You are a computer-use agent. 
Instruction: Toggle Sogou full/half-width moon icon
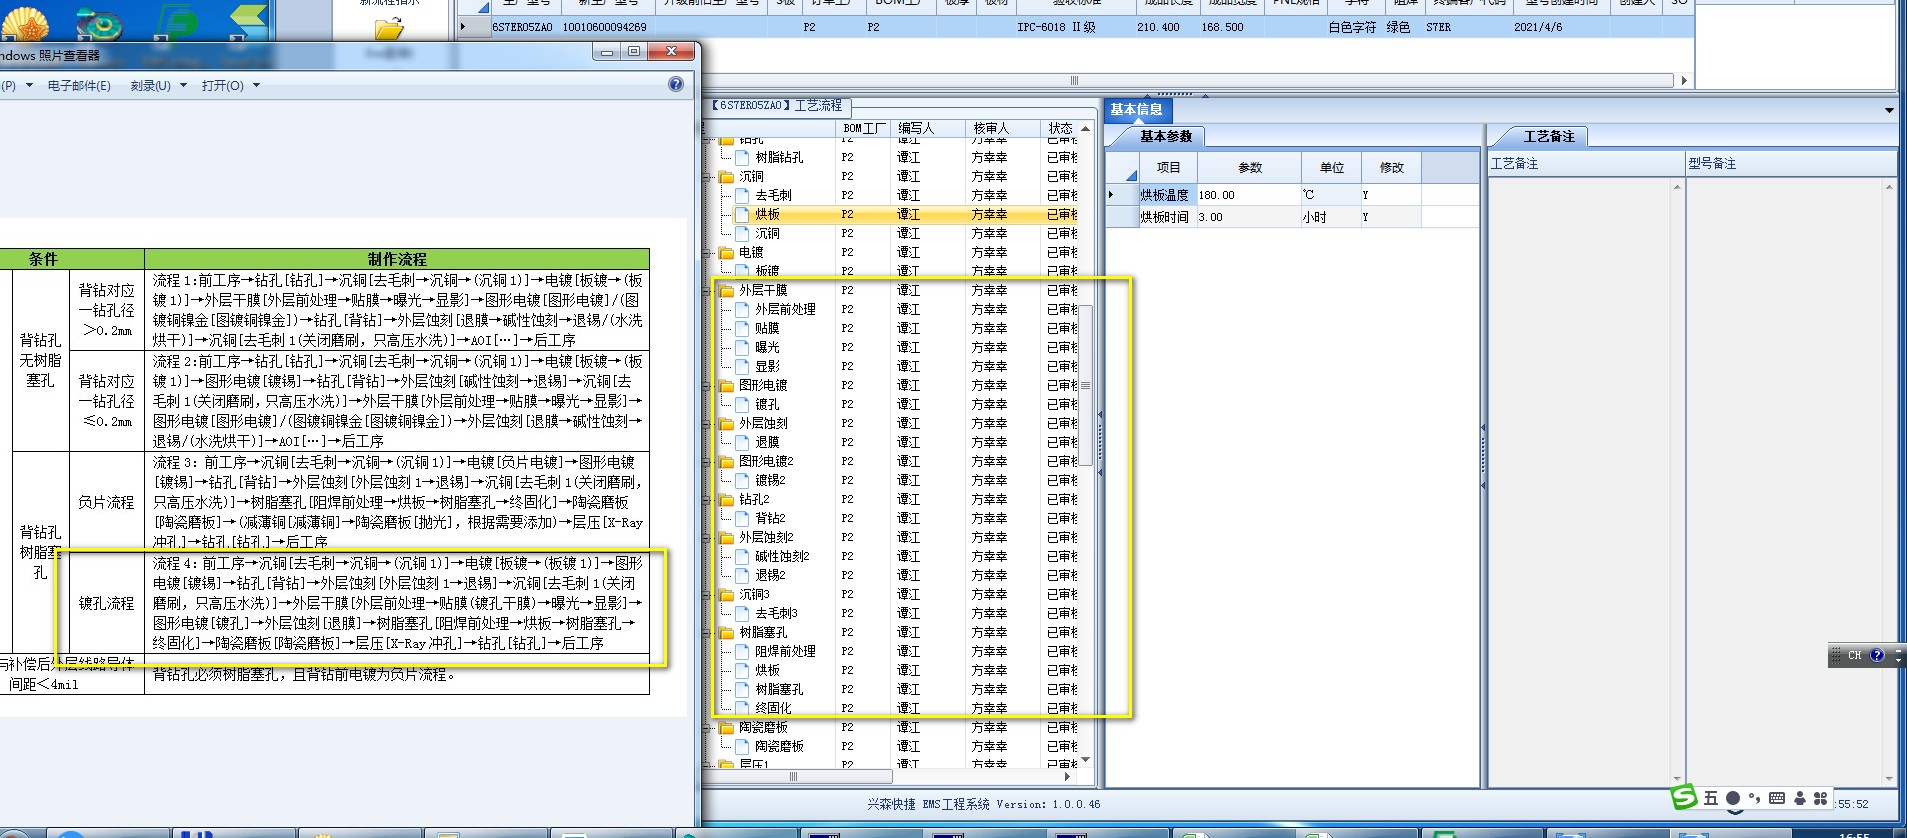pyautogui.click(x=1733, y=798)
